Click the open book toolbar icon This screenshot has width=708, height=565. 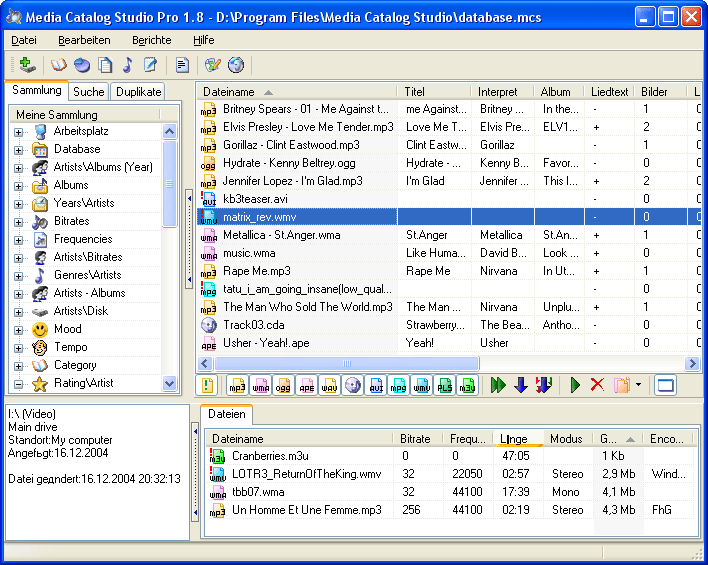59,65
